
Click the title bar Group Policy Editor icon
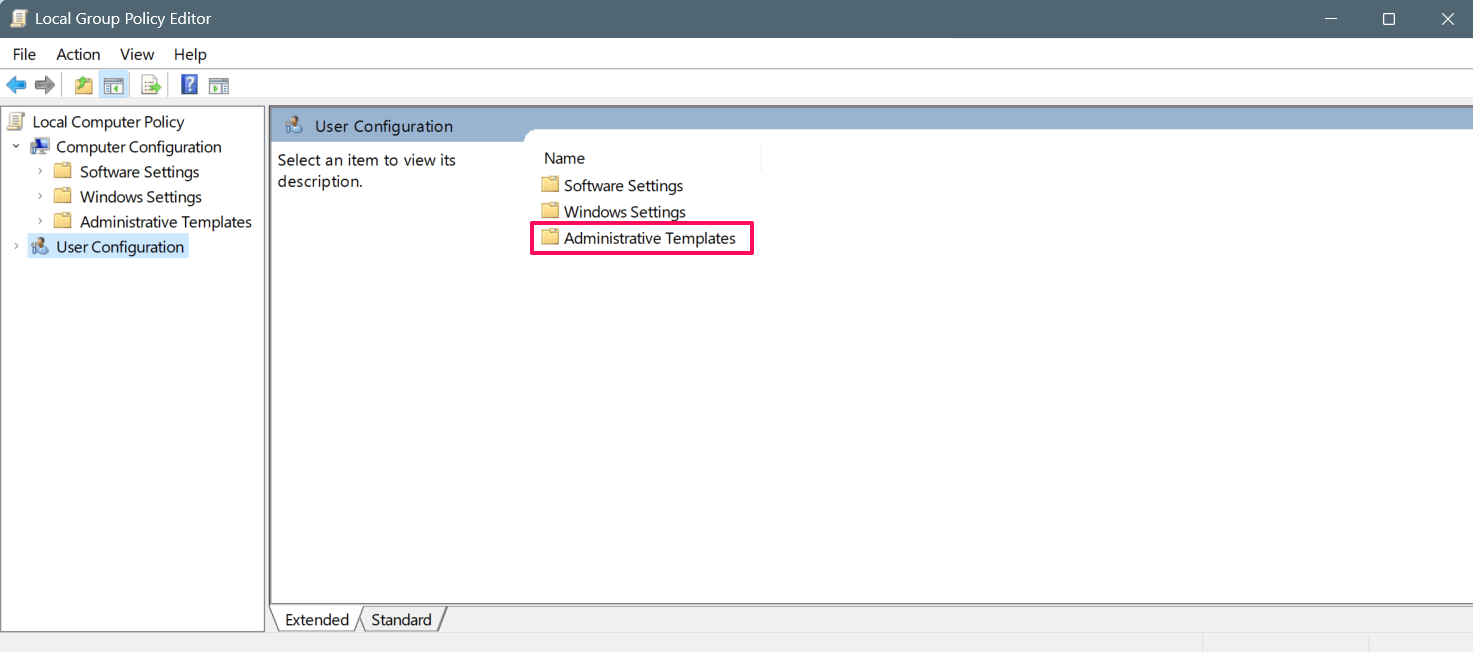(18, 19)
